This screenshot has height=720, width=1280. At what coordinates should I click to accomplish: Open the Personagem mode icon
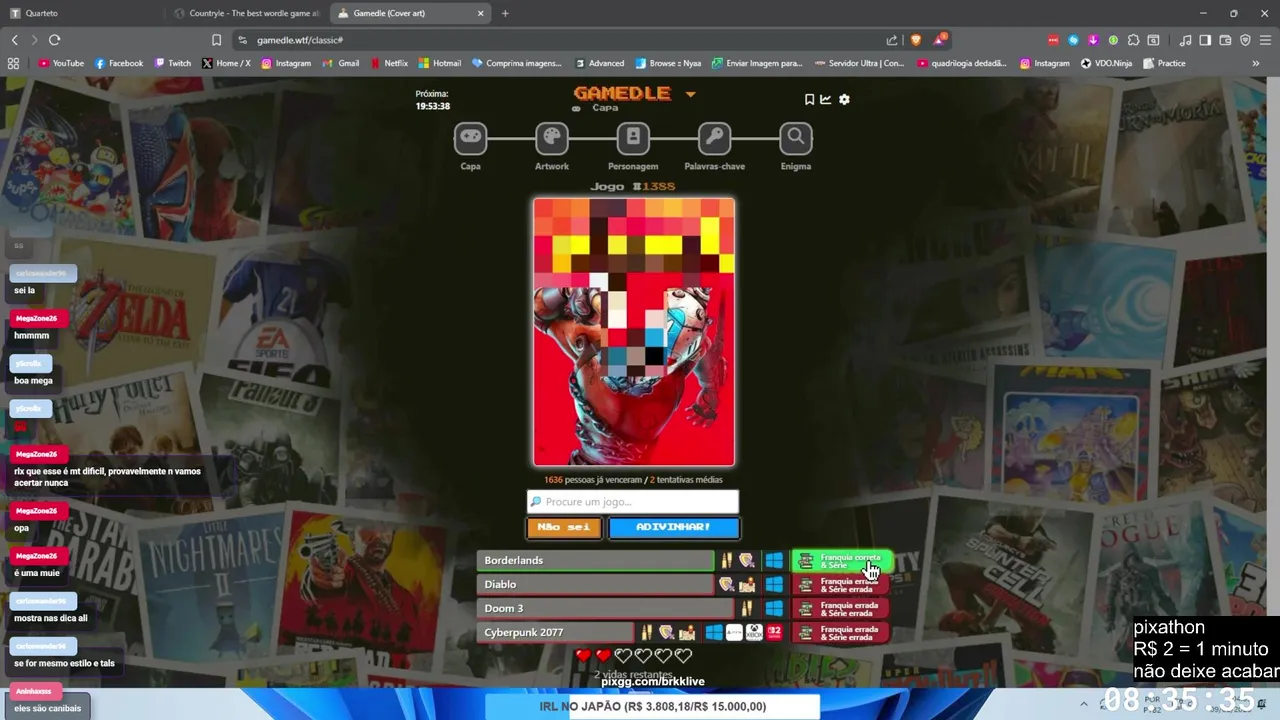point(633,138)
